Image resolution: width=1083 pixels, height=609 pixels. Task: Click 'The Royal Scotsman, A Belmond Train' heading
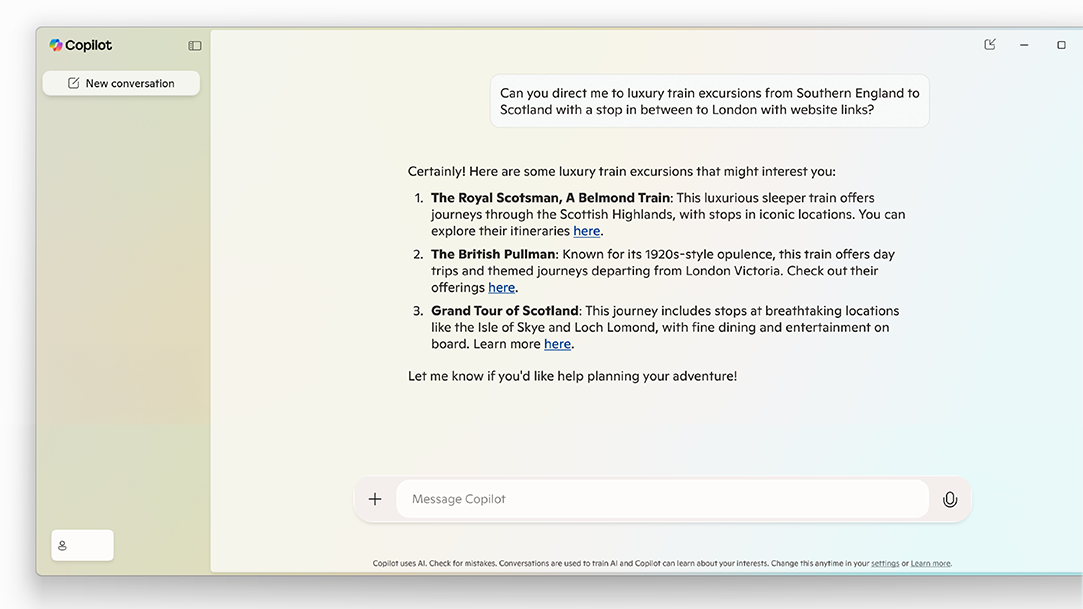pos(550,198)
